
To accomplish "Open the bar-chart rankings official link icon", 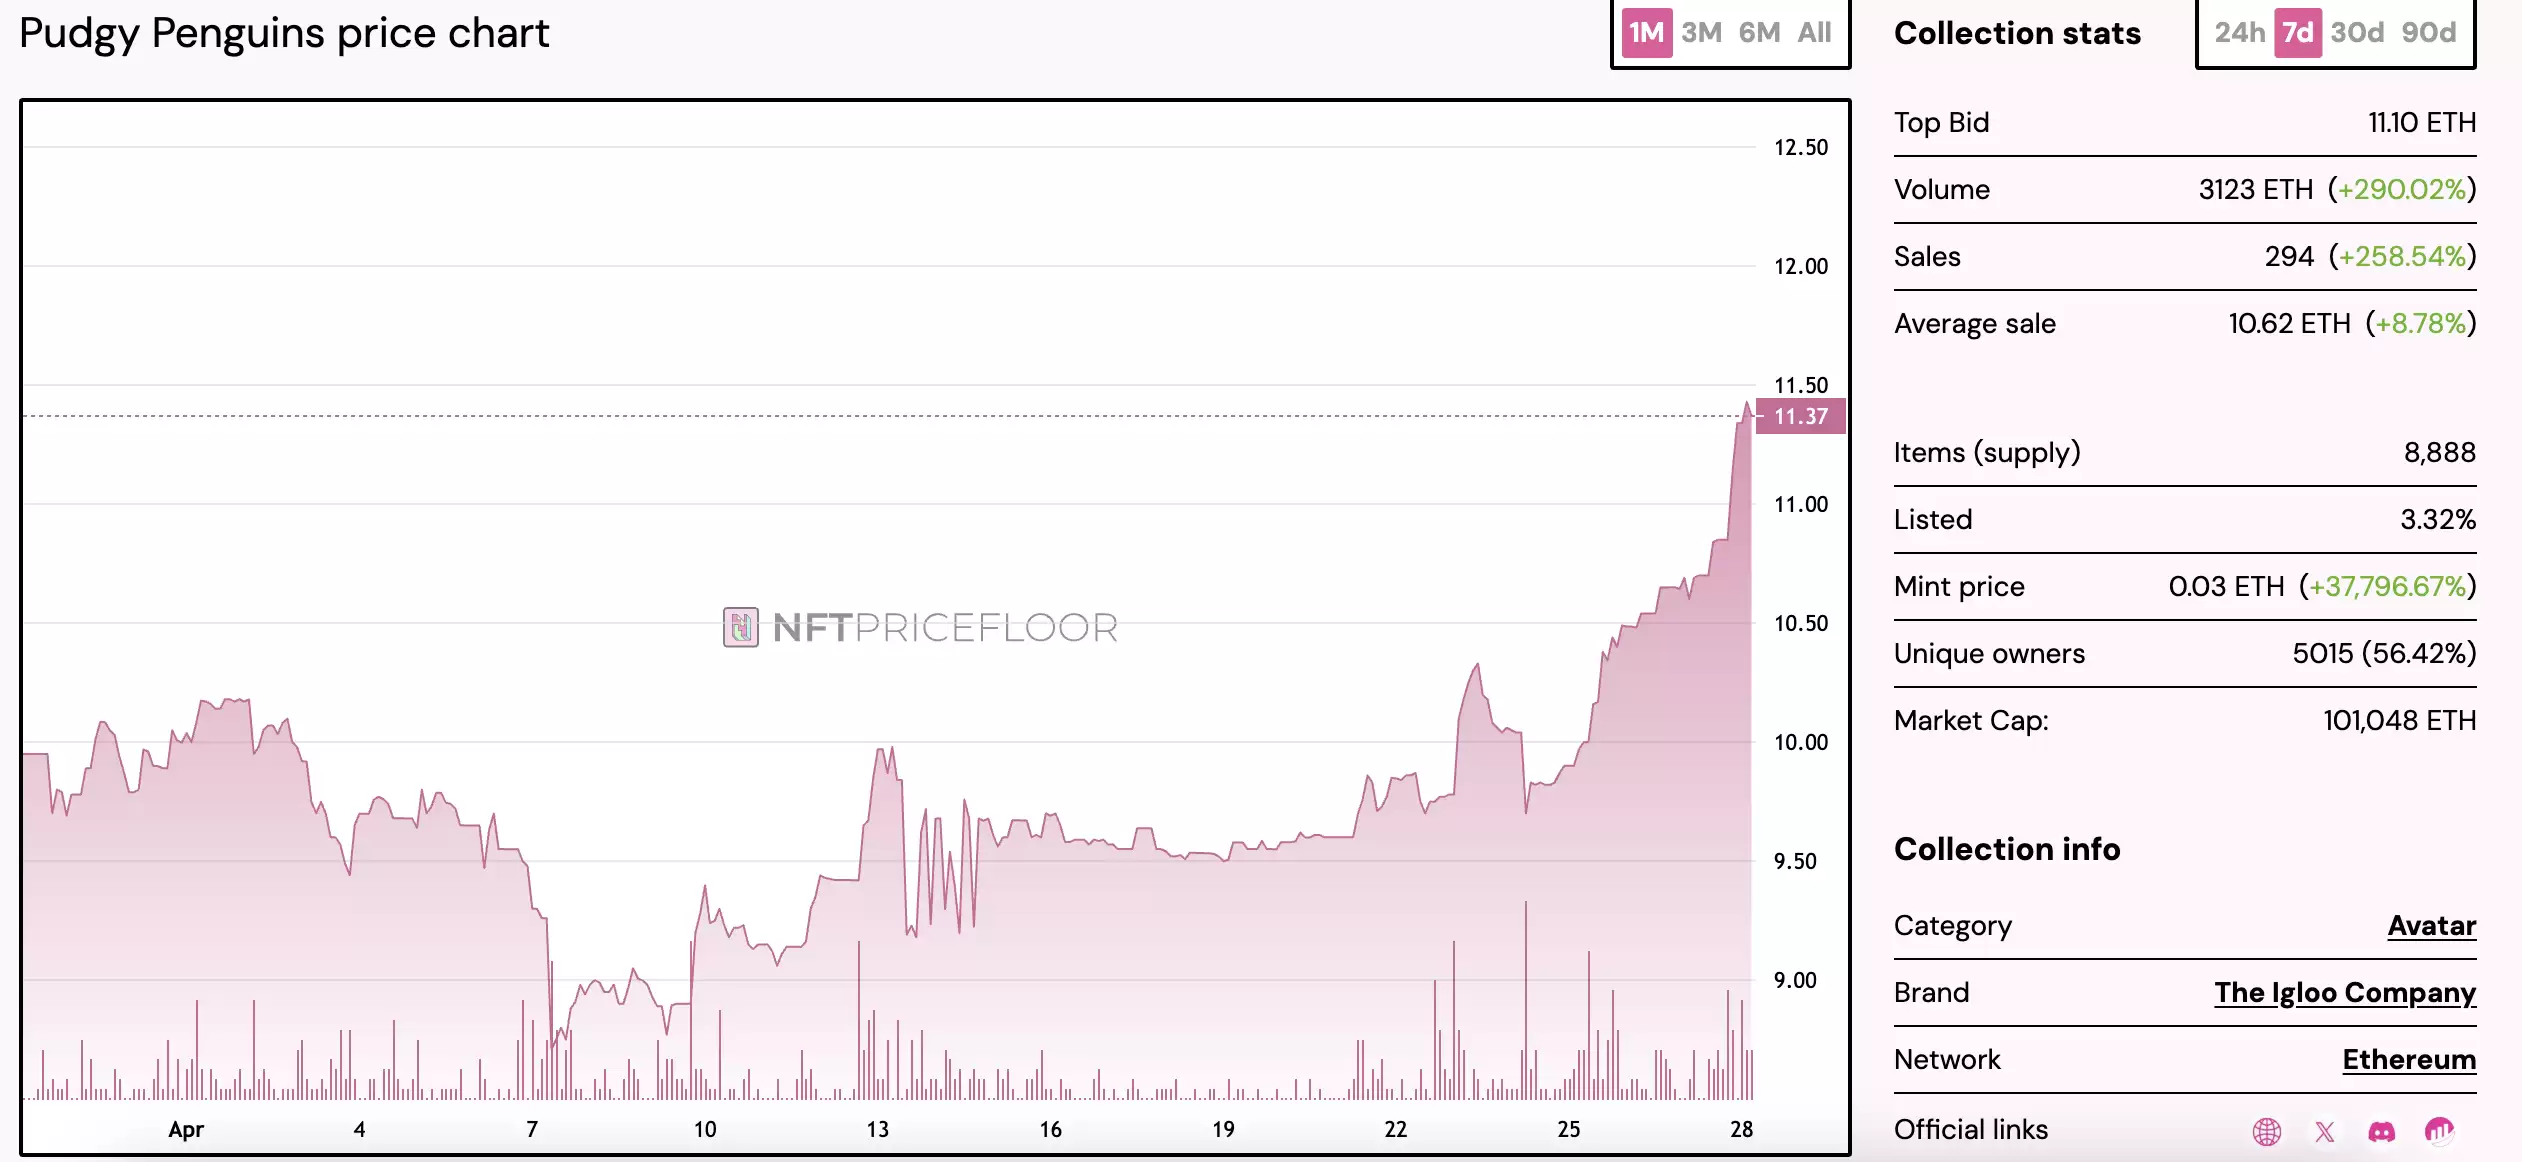I will [x=2439, y=1131].
